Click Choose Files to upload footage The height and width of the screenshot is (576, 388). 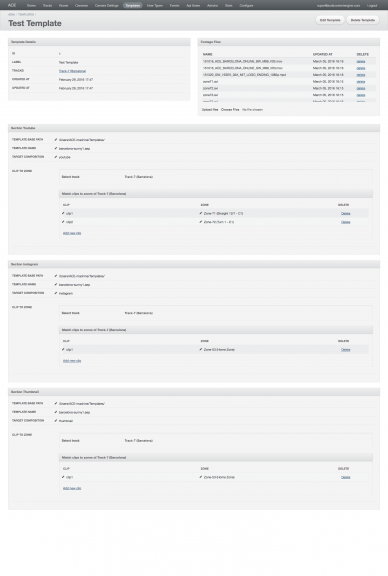(x=230, y=109)
